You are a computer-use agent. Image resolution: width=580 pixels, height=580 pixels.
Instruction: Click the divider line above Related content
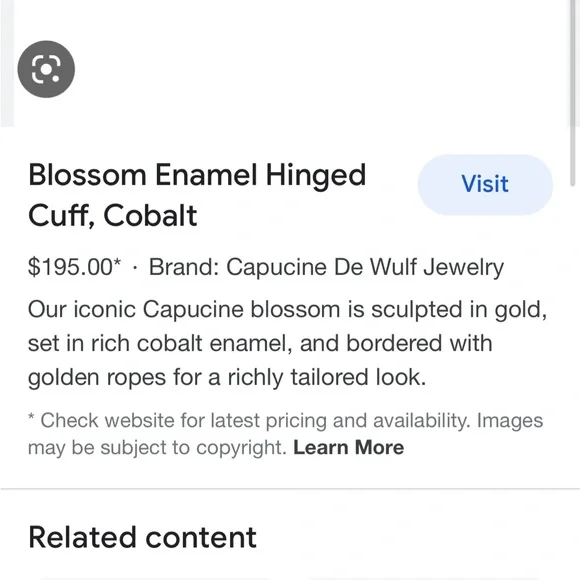[290, 489]
